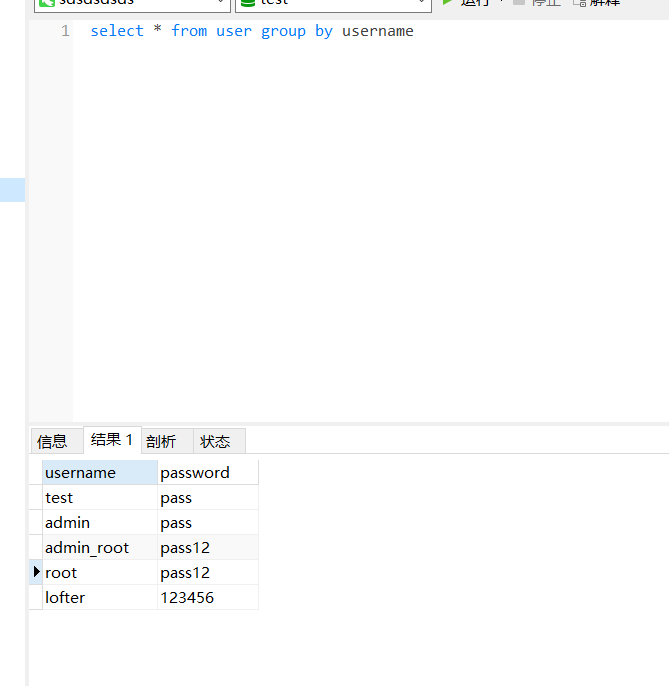Select pass12 in the admin_root row
This screenshot has height=686, width=669.
click(x=208, y=547)
